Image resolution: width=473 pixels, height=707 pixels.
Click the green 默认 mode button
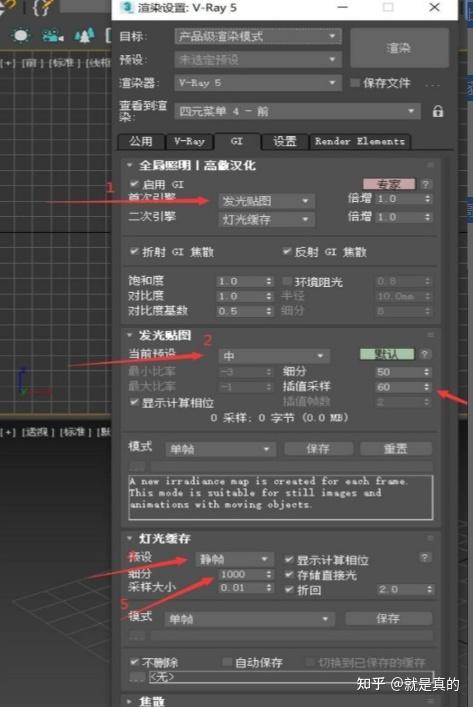coord(387,354)
